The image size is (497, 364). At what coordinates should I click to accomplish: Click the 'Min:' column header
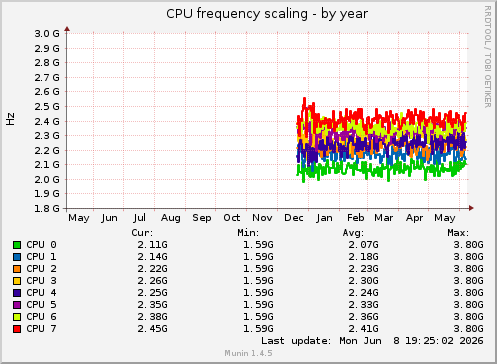[x=248, y=233]
